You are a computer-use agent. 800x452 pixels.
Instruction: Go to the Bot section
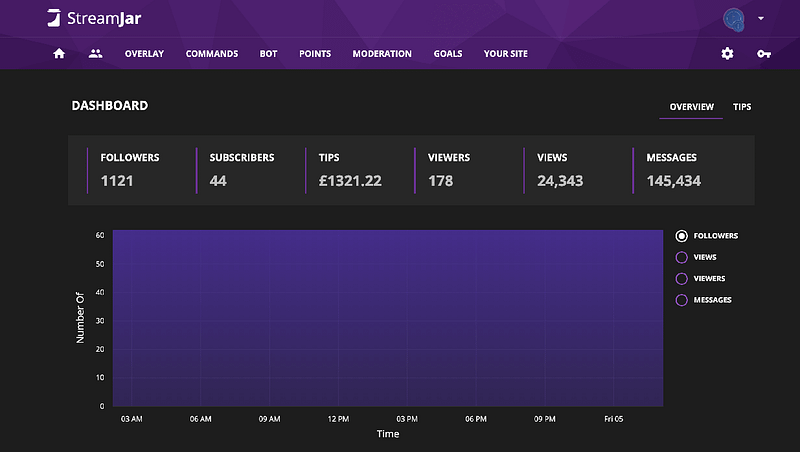[268, 54]
